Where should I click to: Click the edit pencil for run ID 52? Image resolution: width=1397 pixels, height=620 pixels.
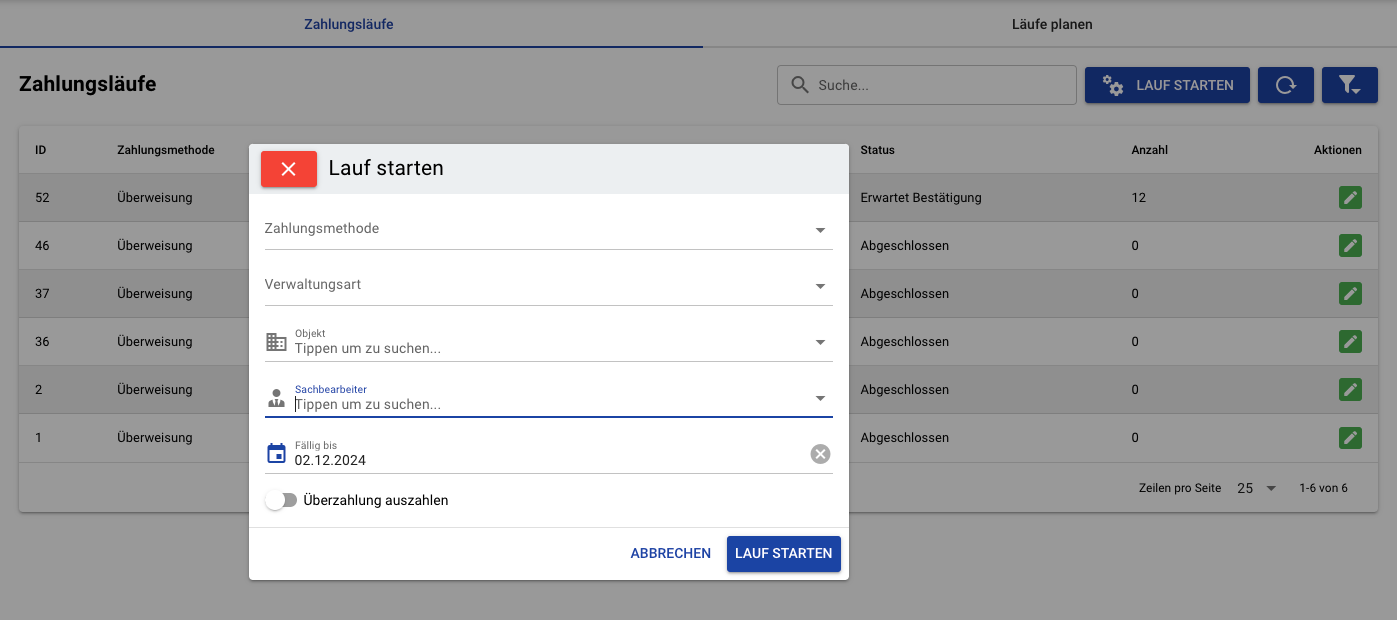(x=1350, y=198)
